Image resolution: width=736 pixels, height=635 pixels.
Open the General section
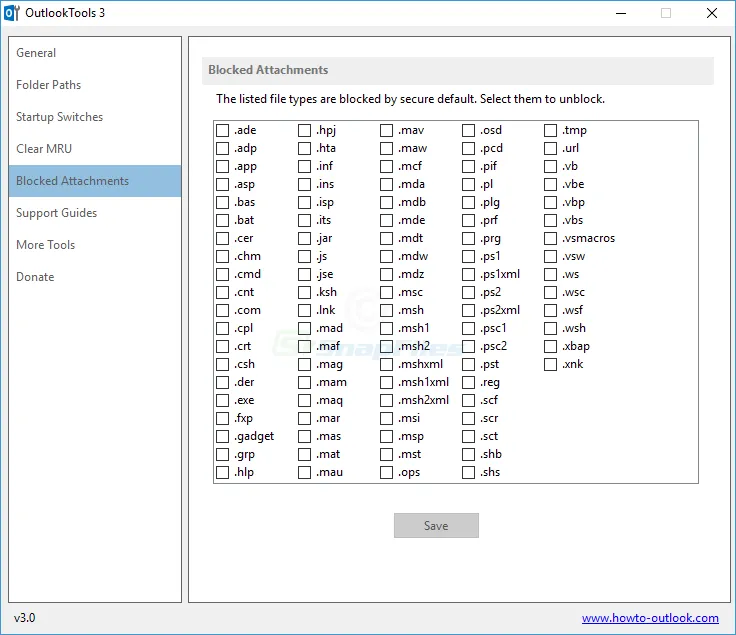tap(36, 53)
